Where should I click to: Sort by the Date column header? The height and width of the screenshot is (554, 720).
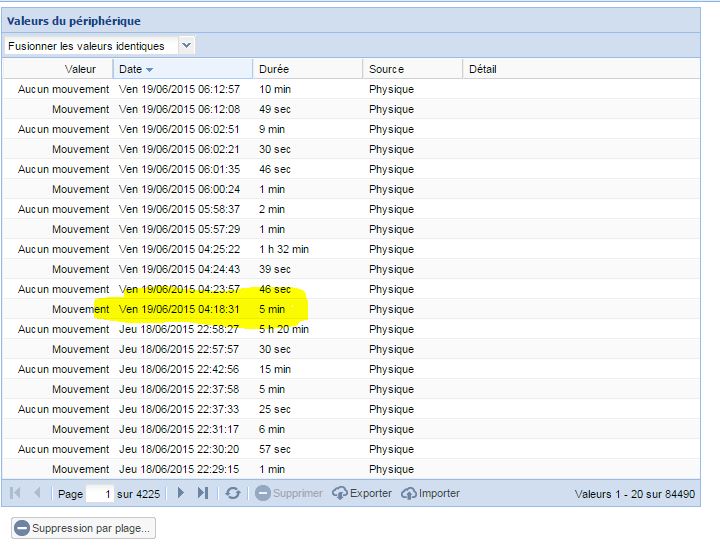point(135,69)
